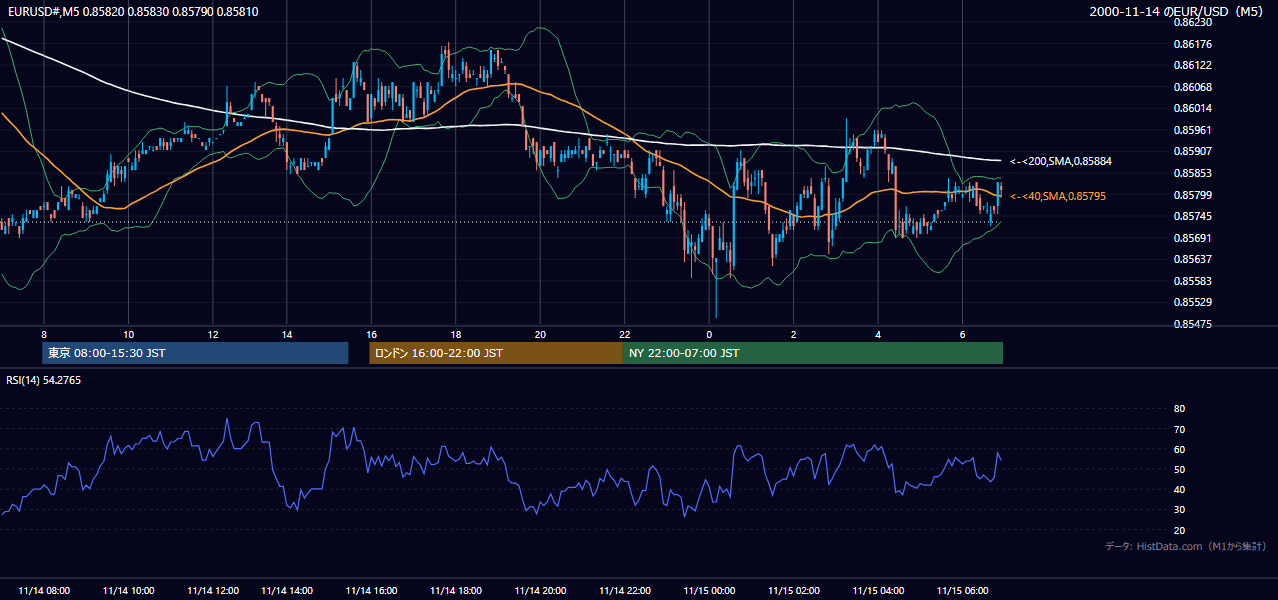Click RSI scale value 30

1179,510
